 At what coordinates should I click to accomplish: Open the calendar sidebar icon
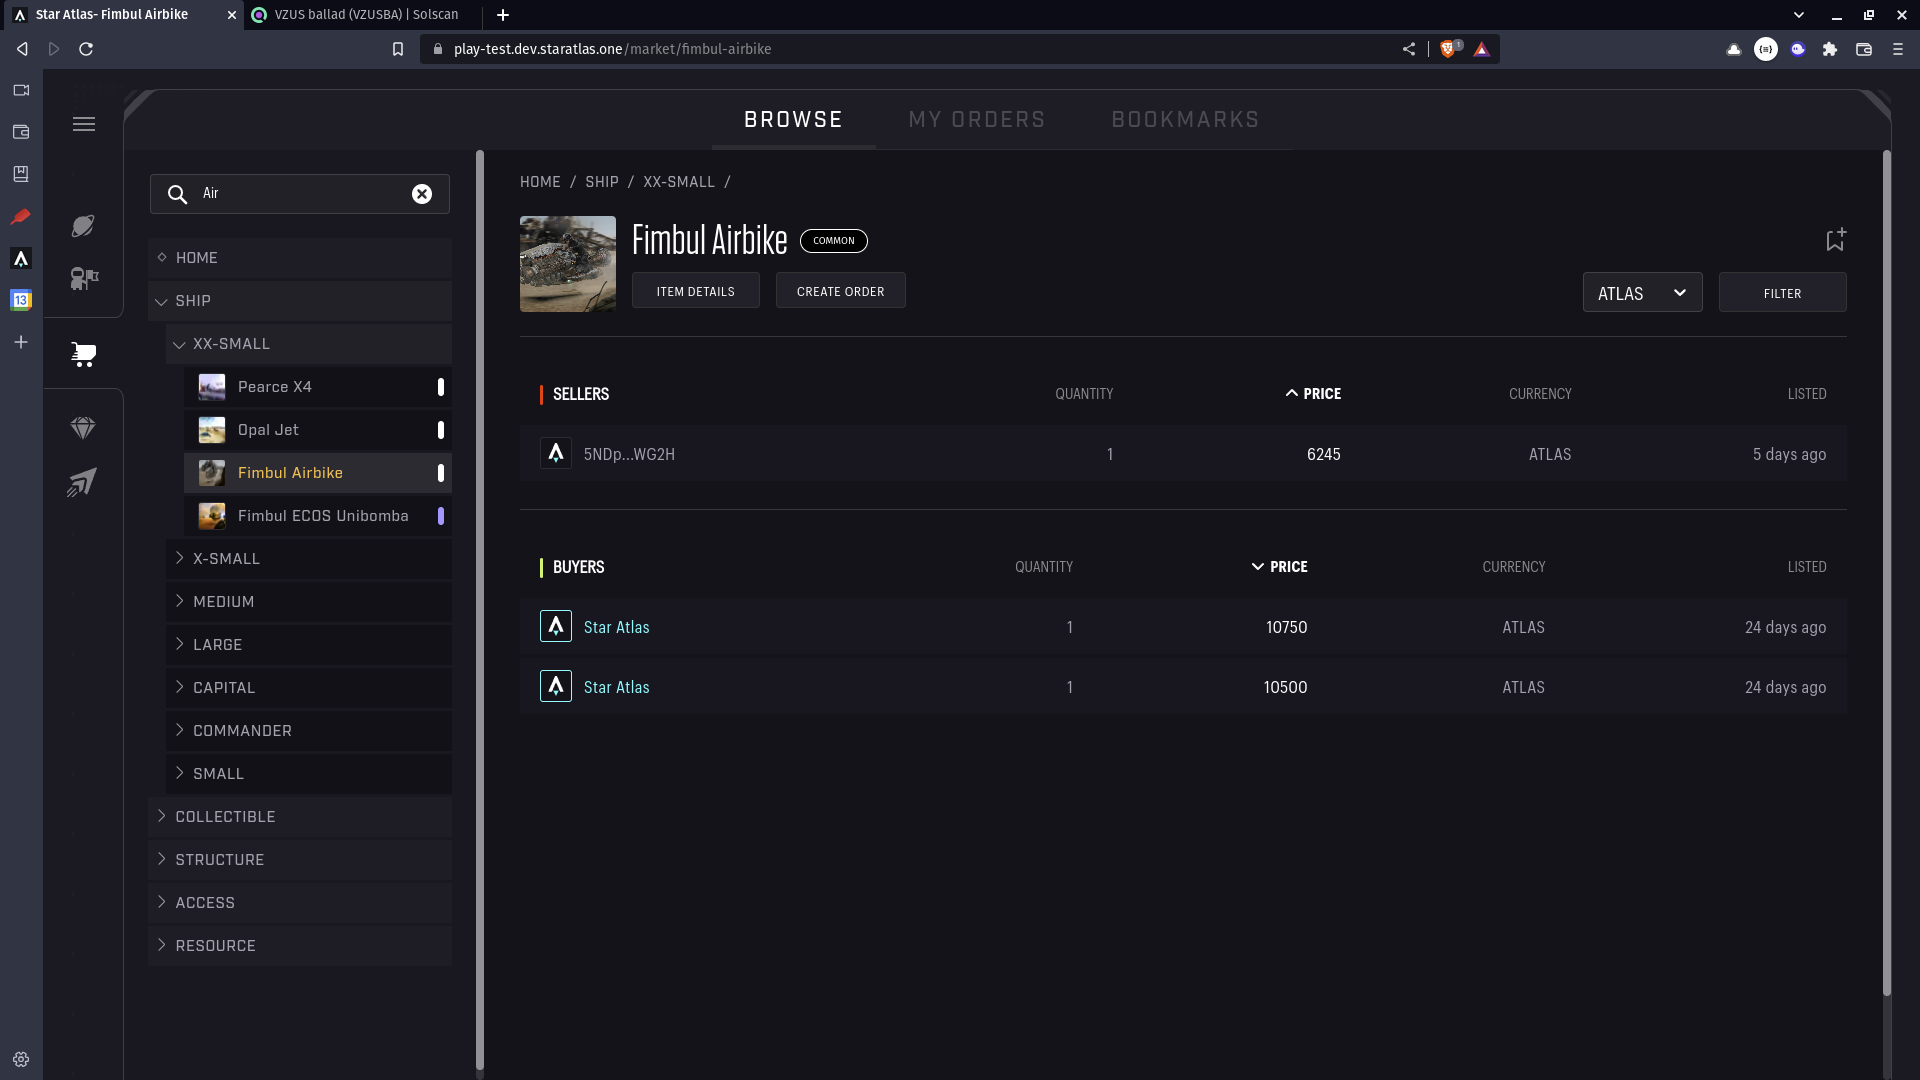coord(21,300)
